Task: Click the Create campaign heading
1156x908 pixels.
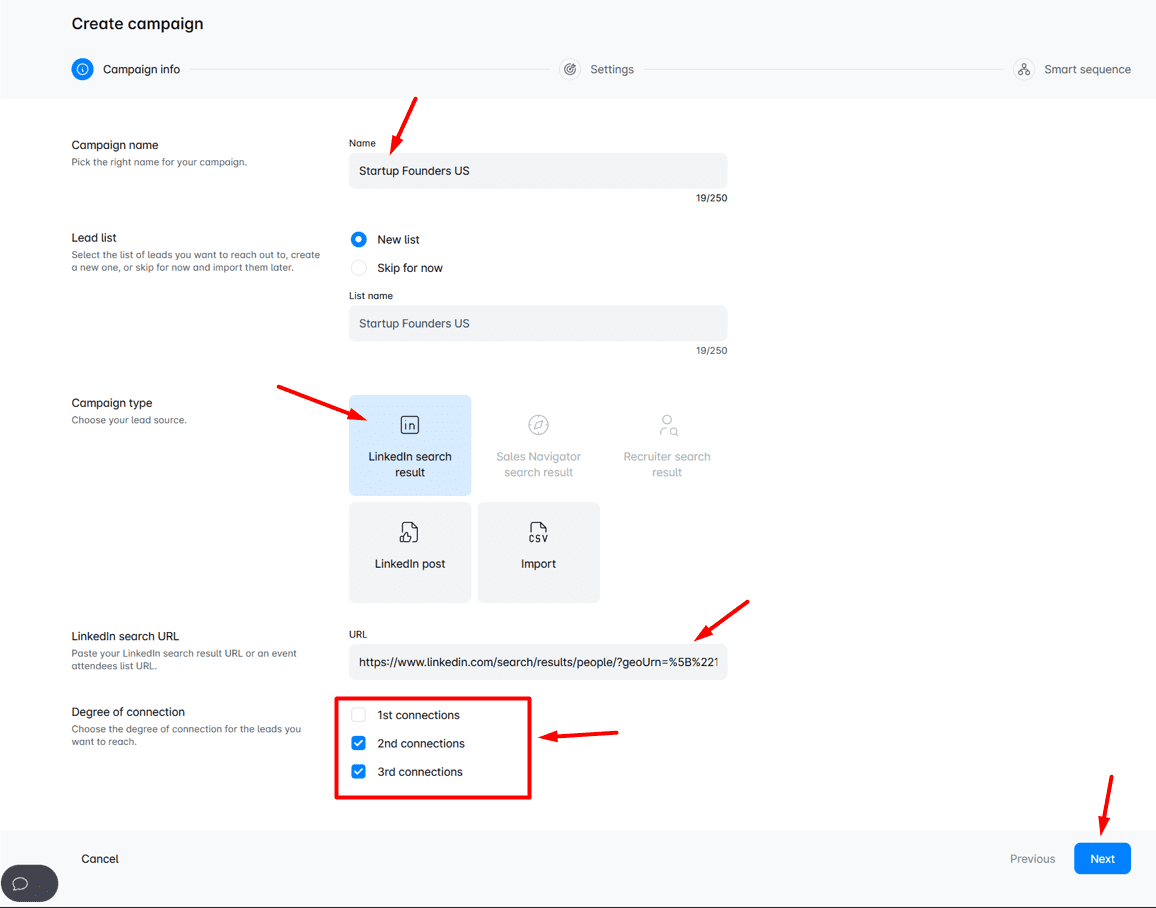Action: tap(137, 24)
